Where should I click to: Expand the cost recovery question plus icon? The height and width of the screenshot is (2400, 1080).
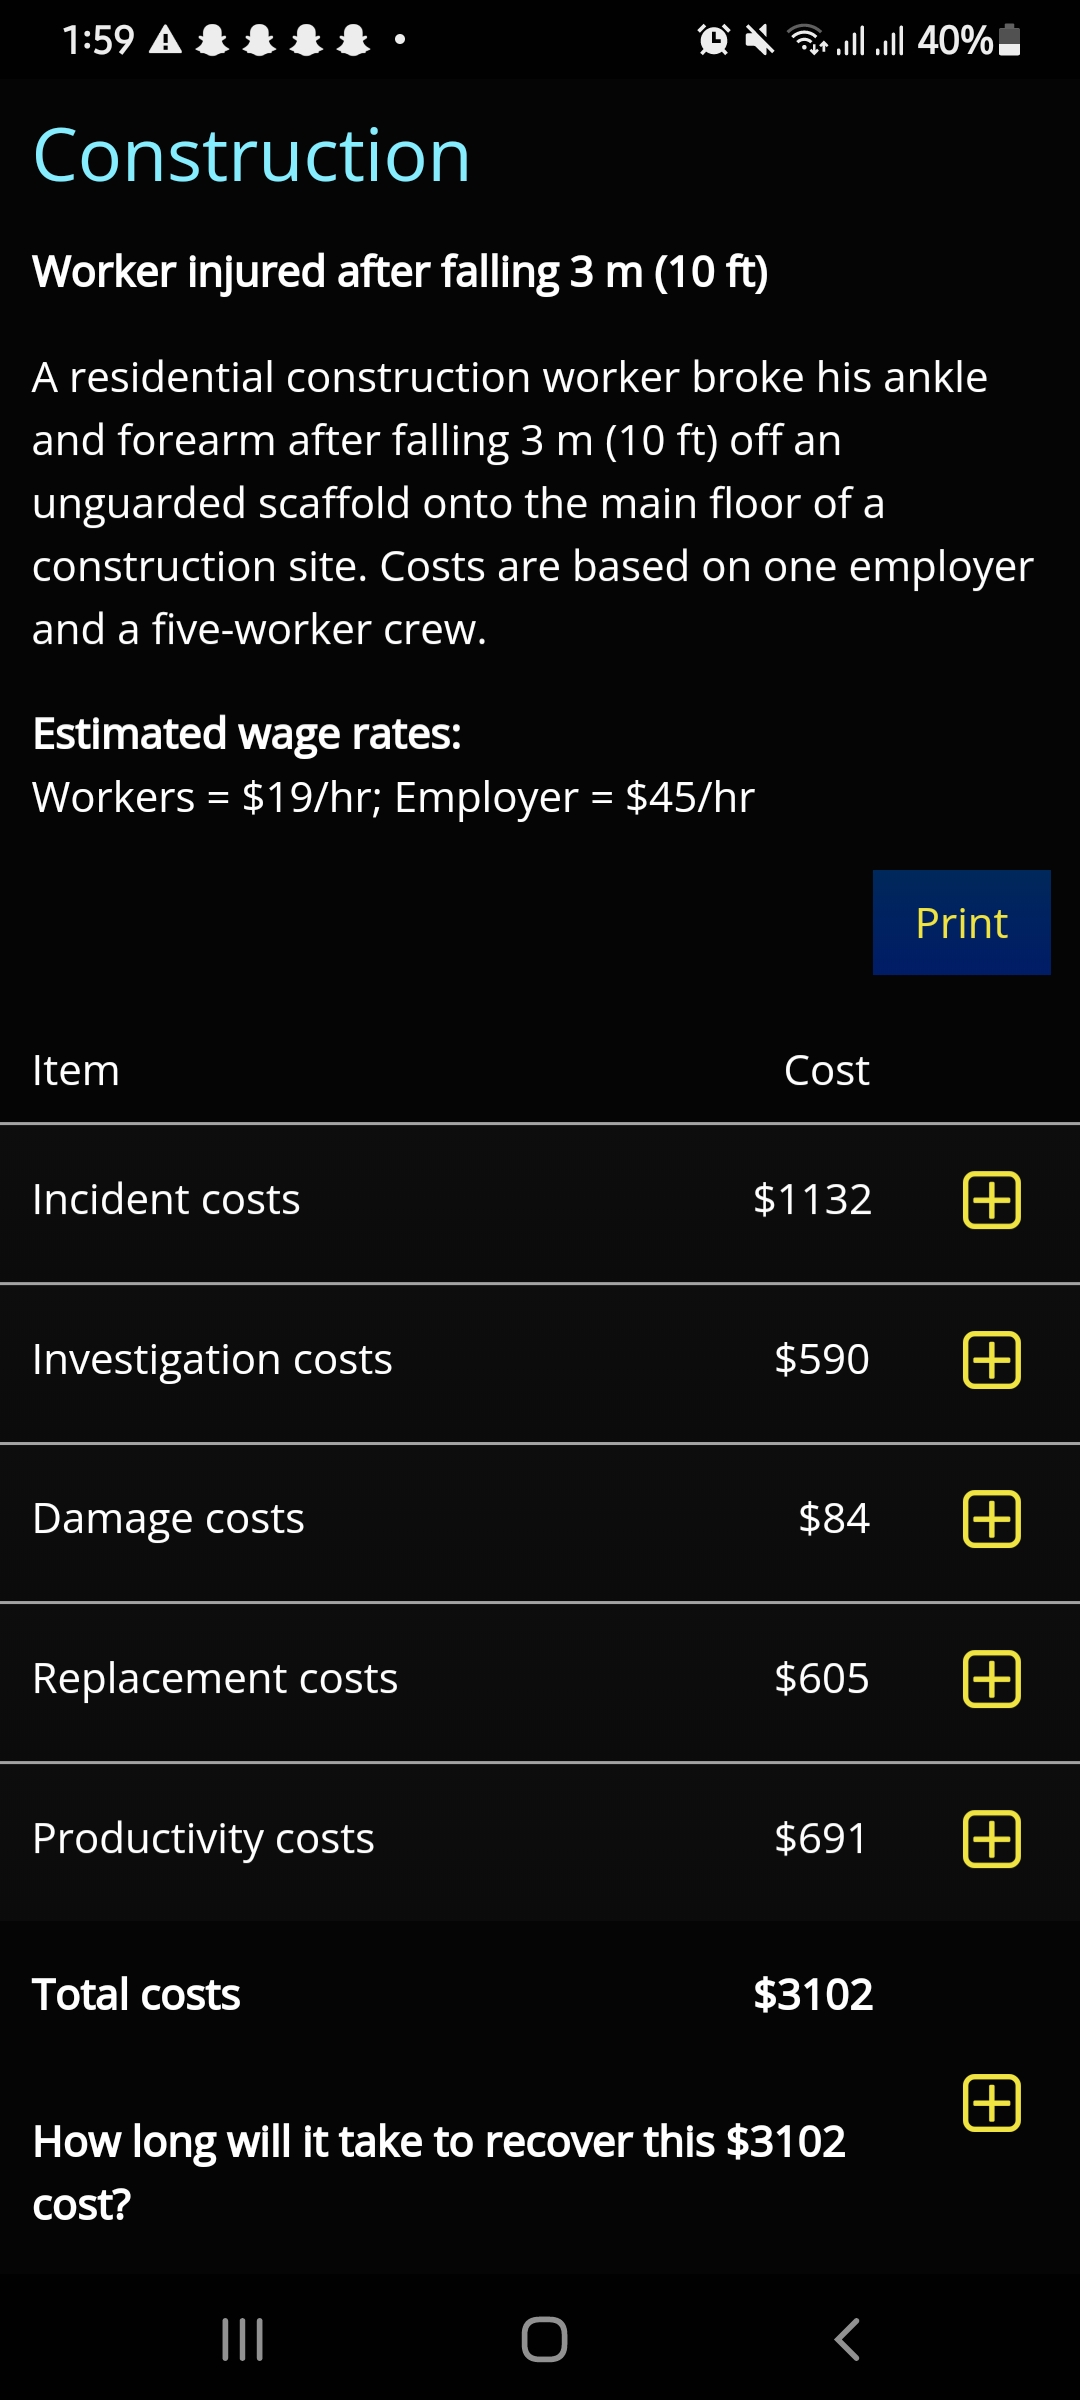click(x=991, y=2103)
